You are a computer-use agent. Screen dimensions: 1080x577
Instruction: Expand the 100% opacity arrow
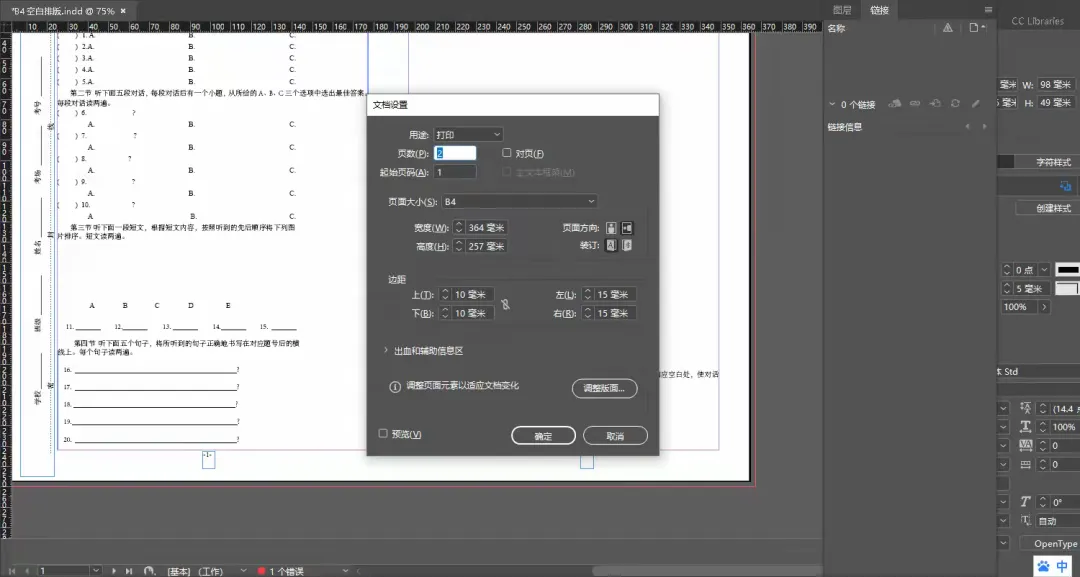tap(1044, 307)
